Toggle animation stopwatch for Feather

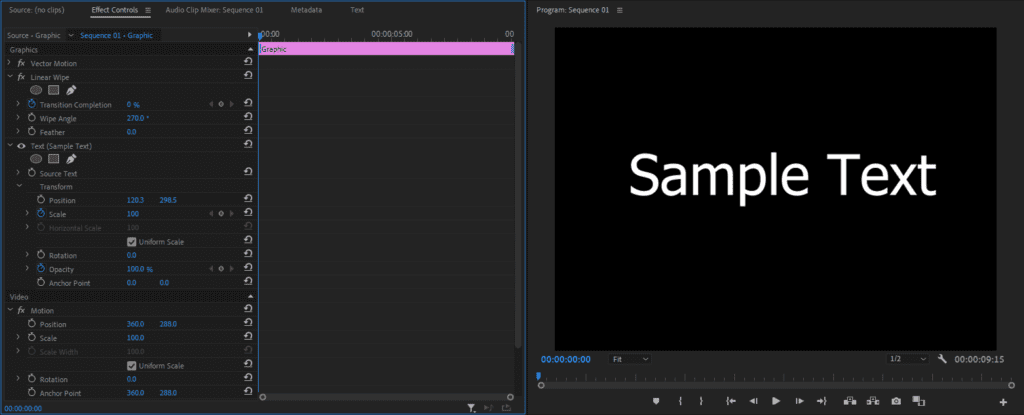31,132
